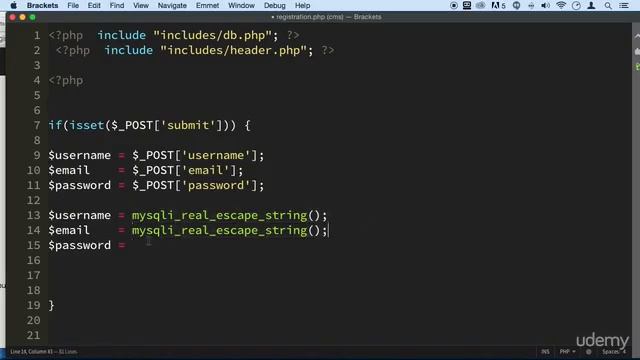The height and width of the screenshot is (360, 640).
Task: Click $username variable on line 9
Action: point(80,156)
